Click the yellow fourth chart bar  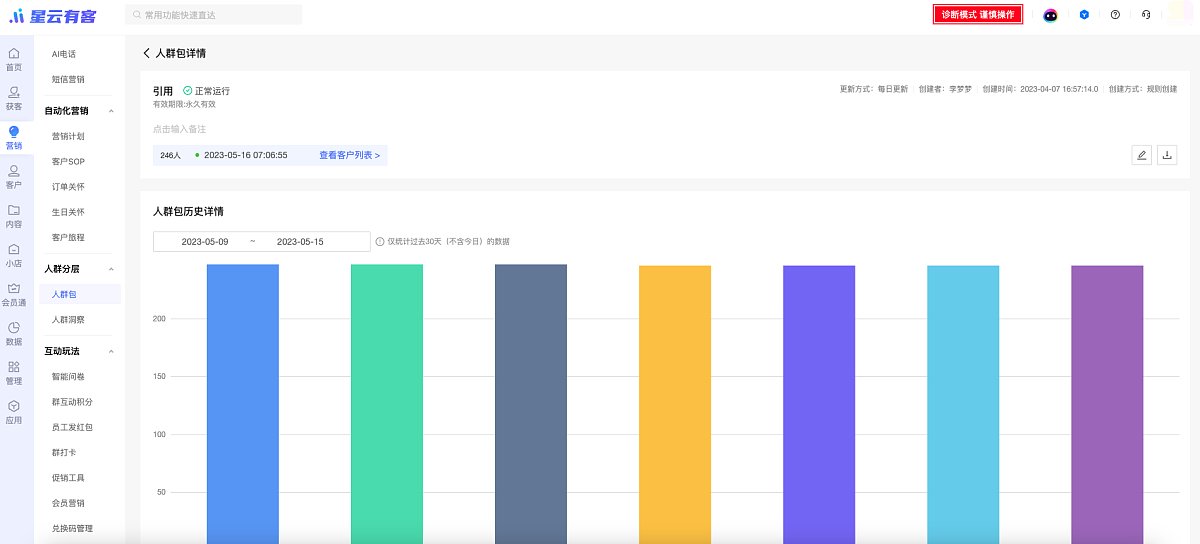coord(675,404)
